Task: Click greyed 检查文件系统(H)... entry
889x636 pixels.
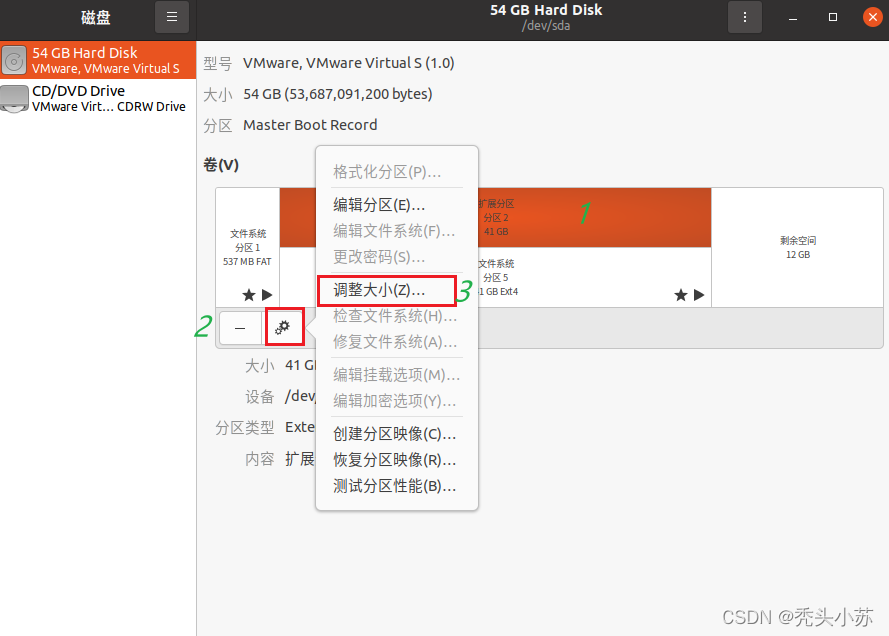Action: point(395,316)
